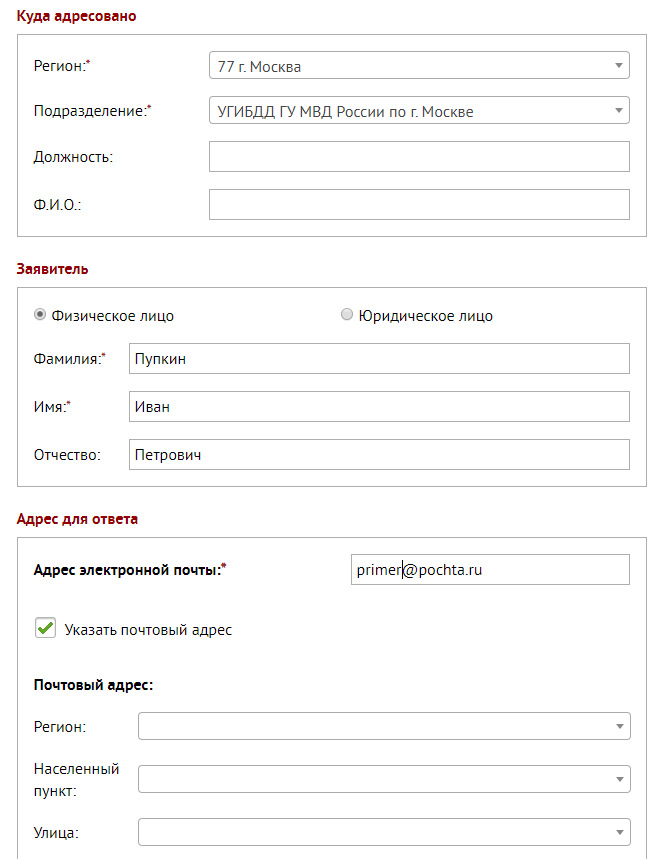Click the Должность text field
The height and width of the screenshot is (859, 660).
coord(419,157)
